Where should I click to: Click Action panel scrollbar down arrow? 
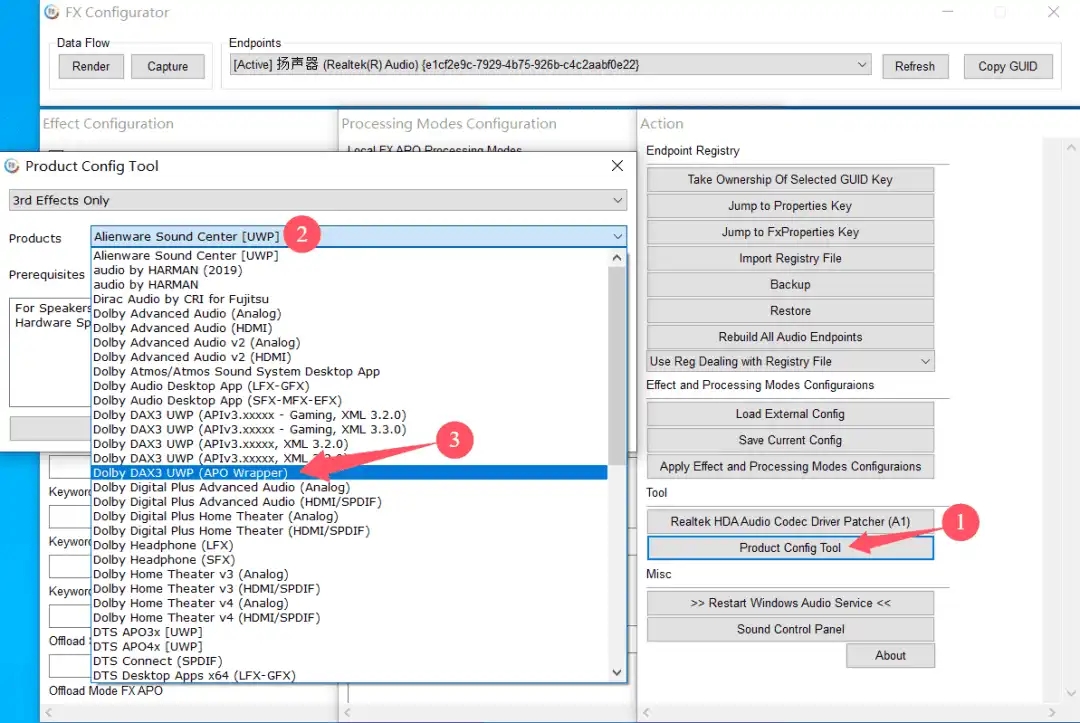[x=1070, y=693]
